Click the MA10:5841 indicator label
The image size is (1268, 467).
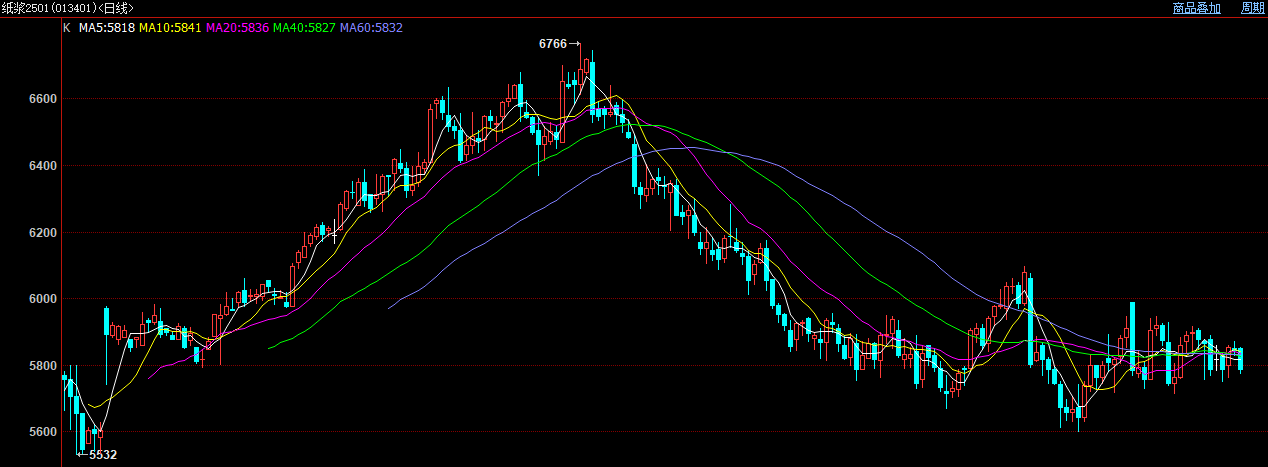pyautogui.click(x=170, y=28)
